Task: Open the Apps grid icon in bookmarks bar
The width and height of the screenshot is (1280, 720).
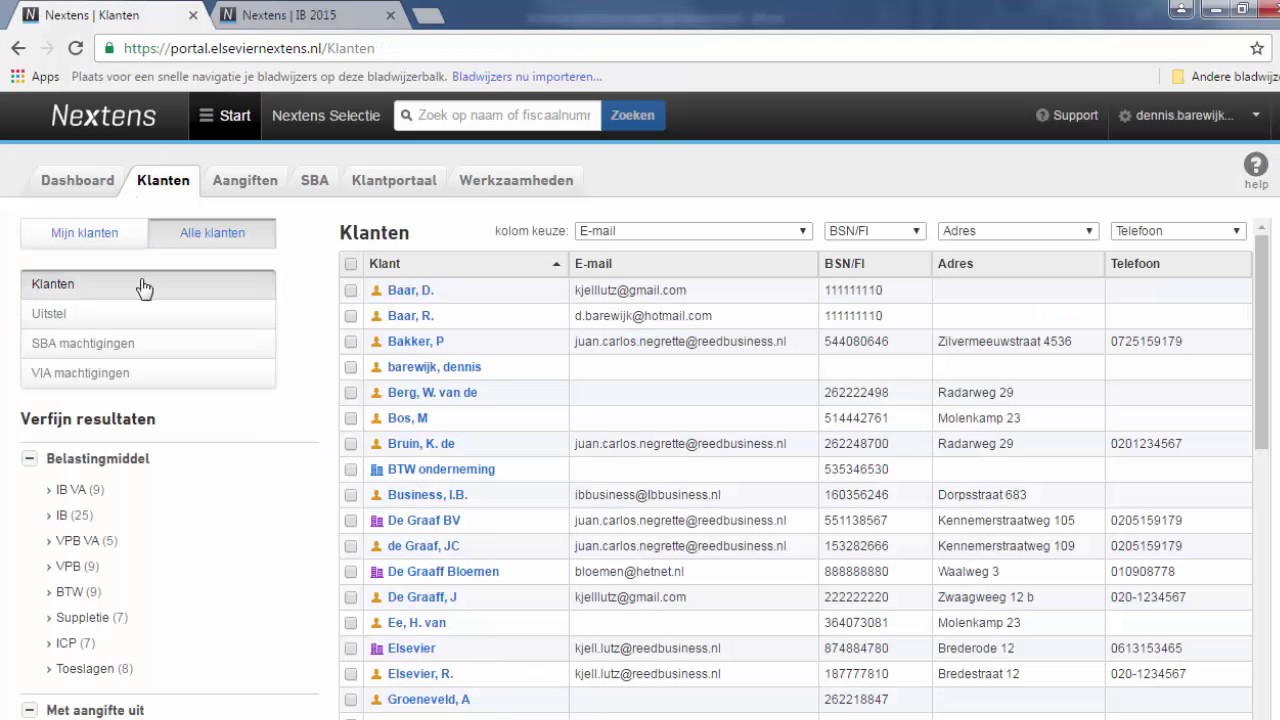Action: 17,76
